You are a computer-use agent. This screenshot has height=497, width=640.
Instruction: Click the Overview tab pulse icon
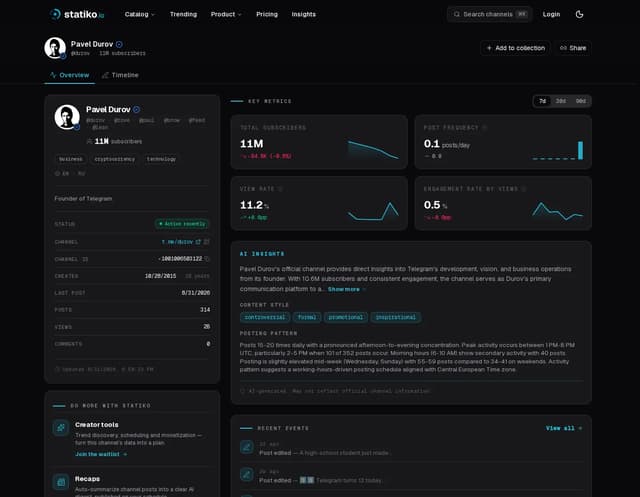tap(53, 75)
